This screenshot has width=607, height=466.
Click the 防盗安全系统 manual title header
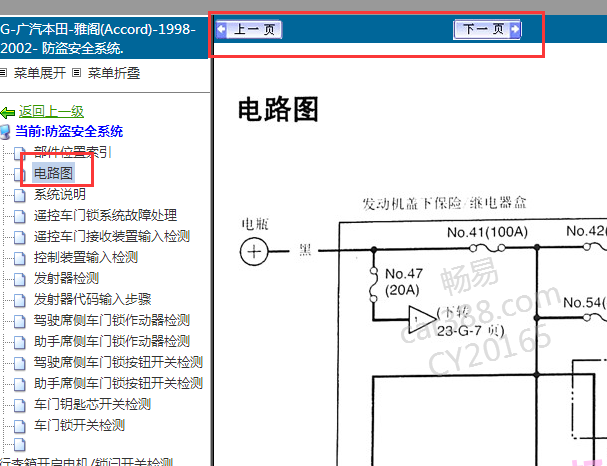click(99, 39)
